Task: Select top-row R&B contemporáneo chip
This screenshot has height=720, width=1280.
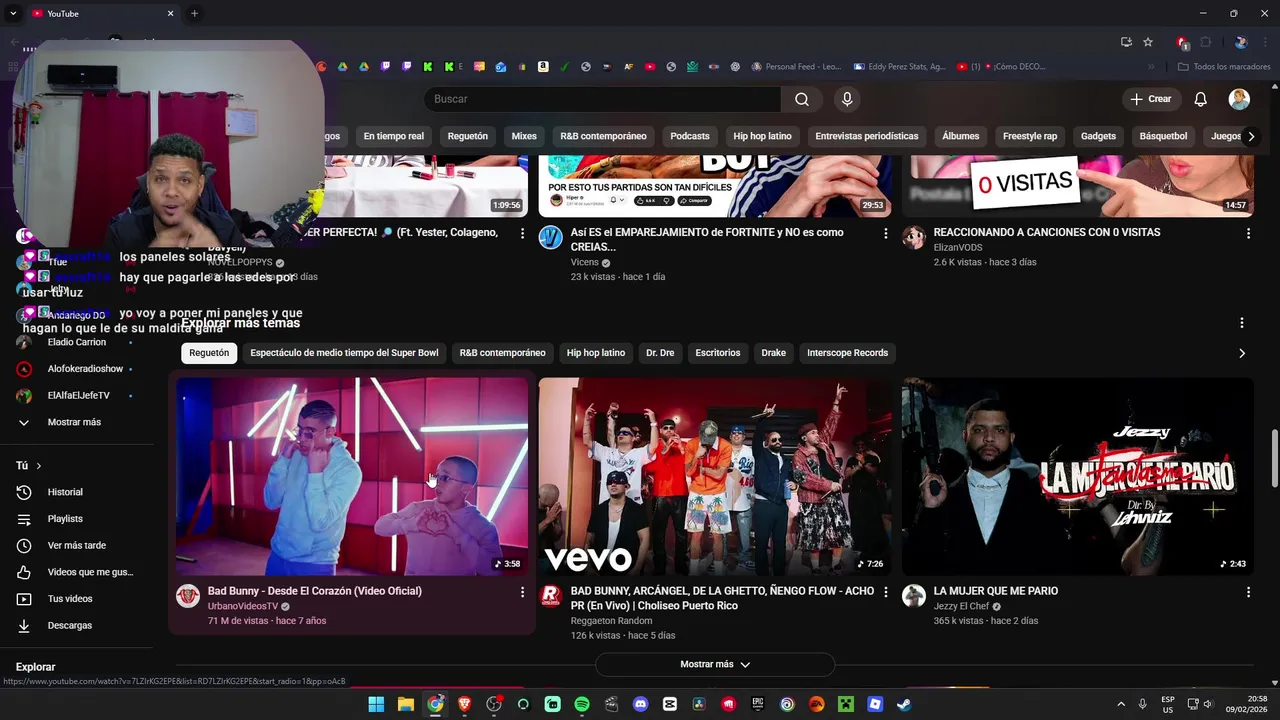Action: [603, 136]
